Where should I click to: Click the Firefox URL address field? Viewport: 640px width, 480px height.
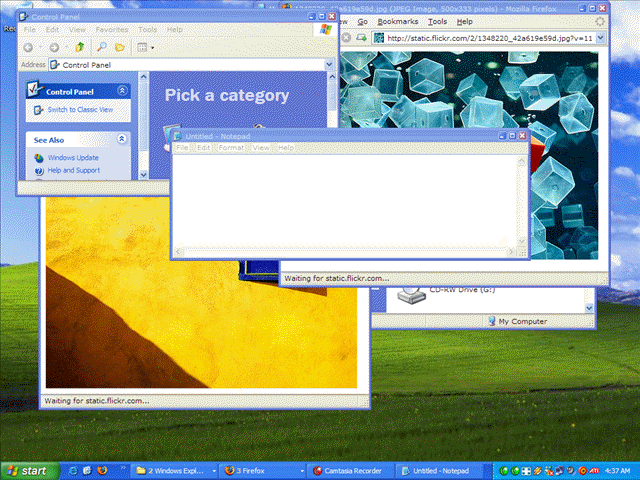489,38
